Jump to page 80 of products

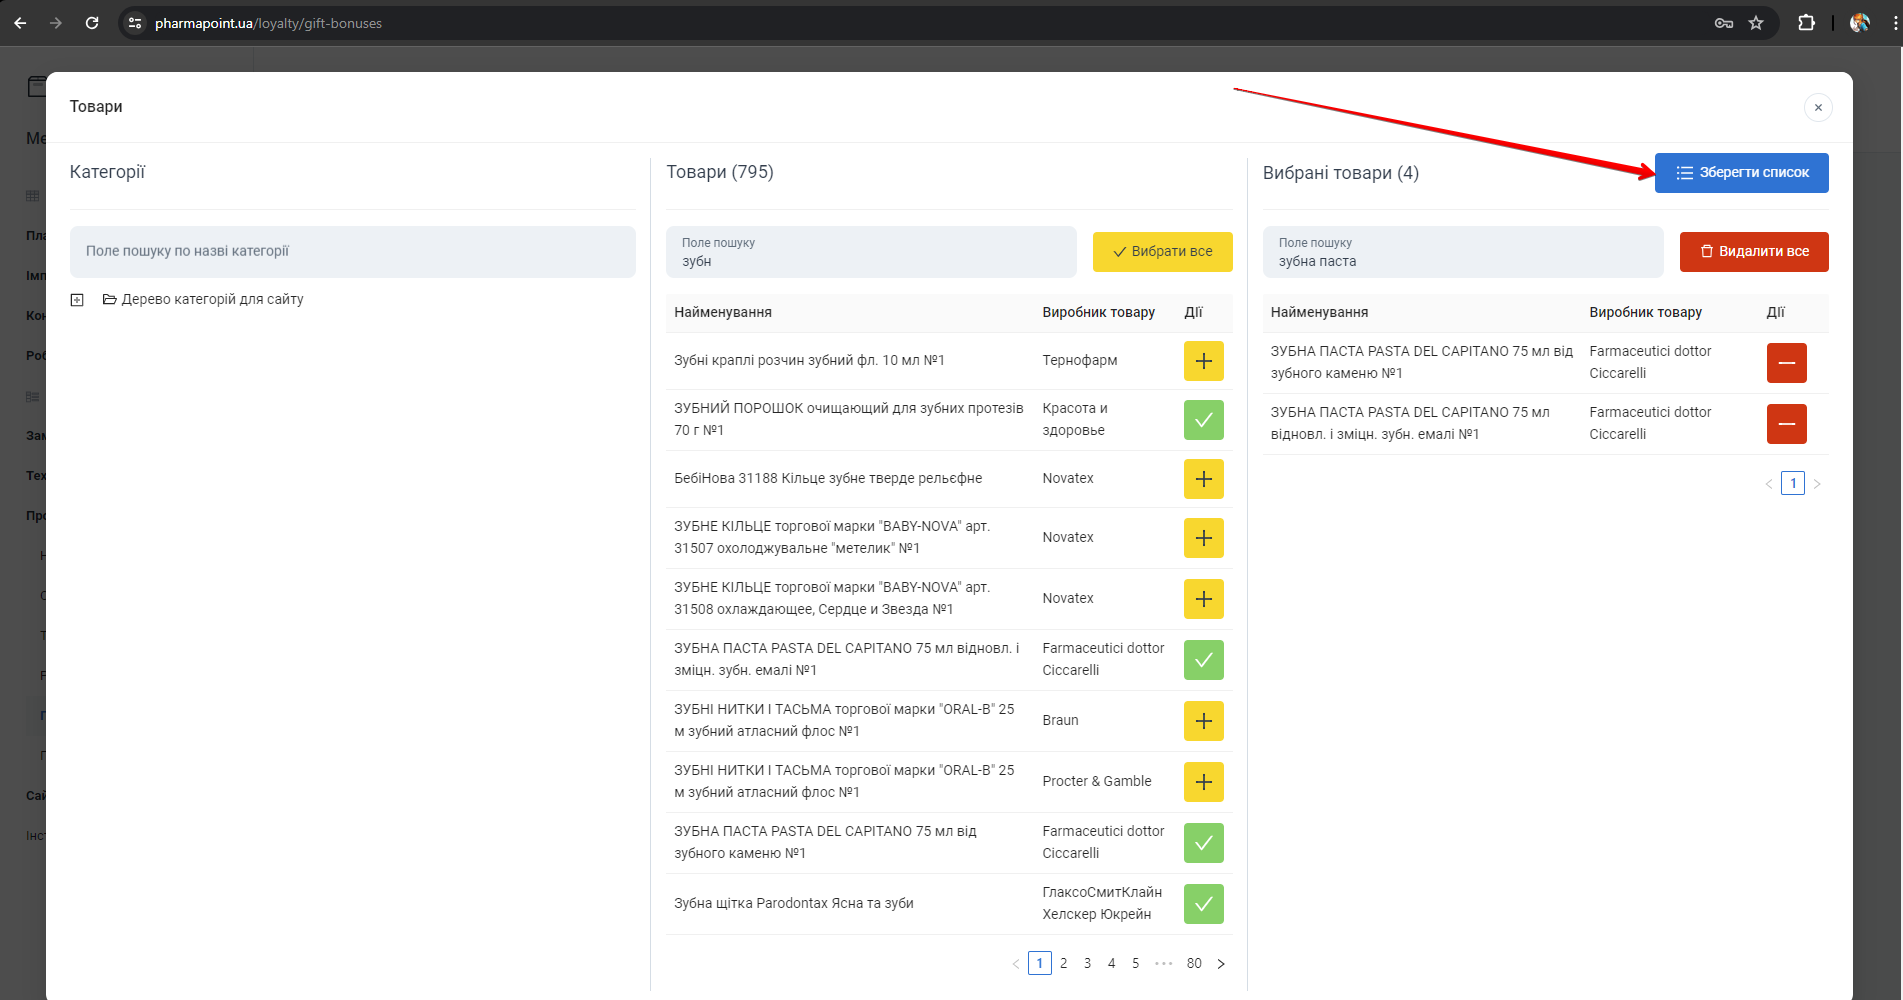click(x=1194, y=964)
